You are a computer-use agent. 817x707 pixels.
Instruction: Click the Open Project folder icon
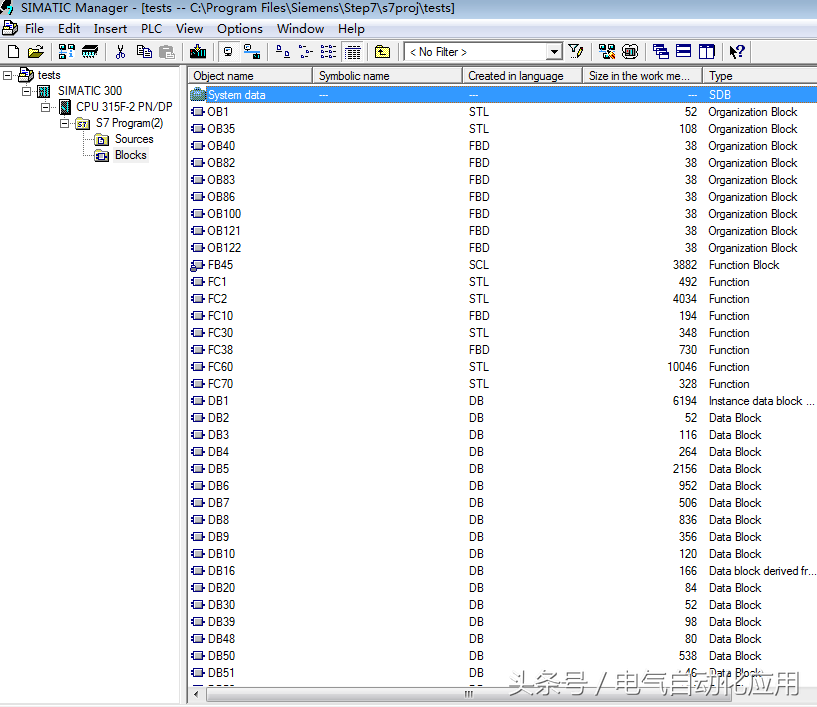pos(35,51)
